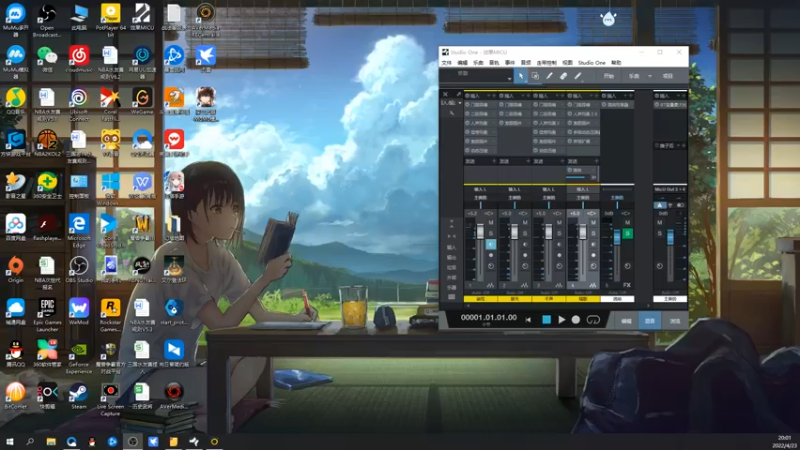
Task: Click the channel 1 yellow name label
Action: 481,299
